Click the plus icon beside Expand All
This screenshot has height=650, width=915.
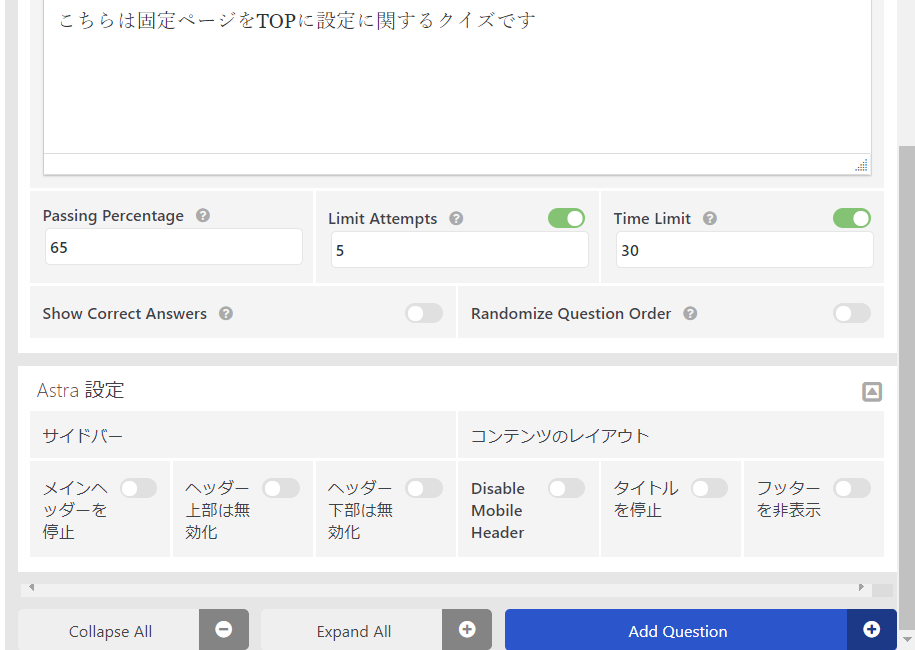point(467,630)
